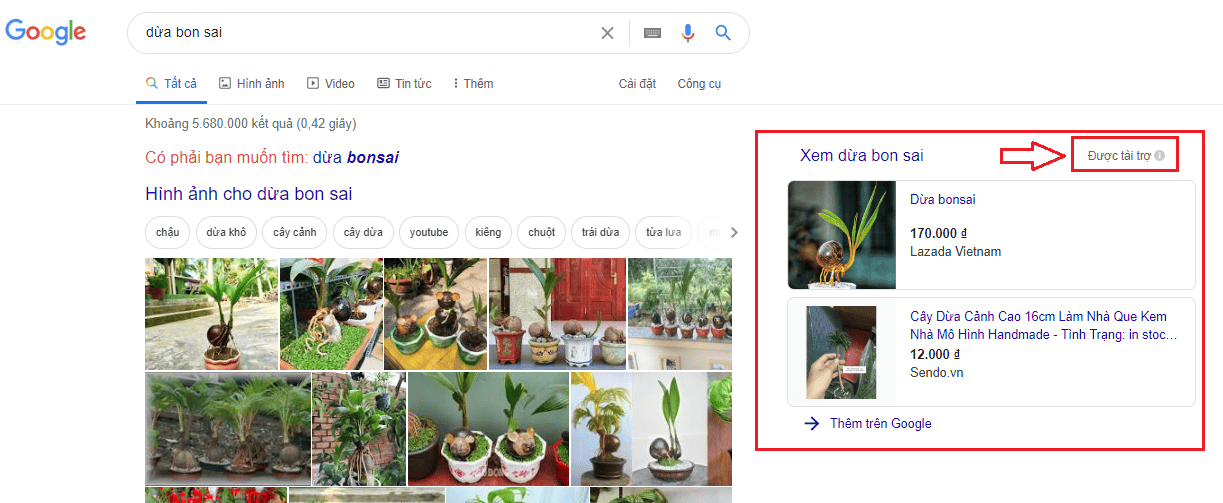
Task: Click the Google logo
Action: point(46,32)
